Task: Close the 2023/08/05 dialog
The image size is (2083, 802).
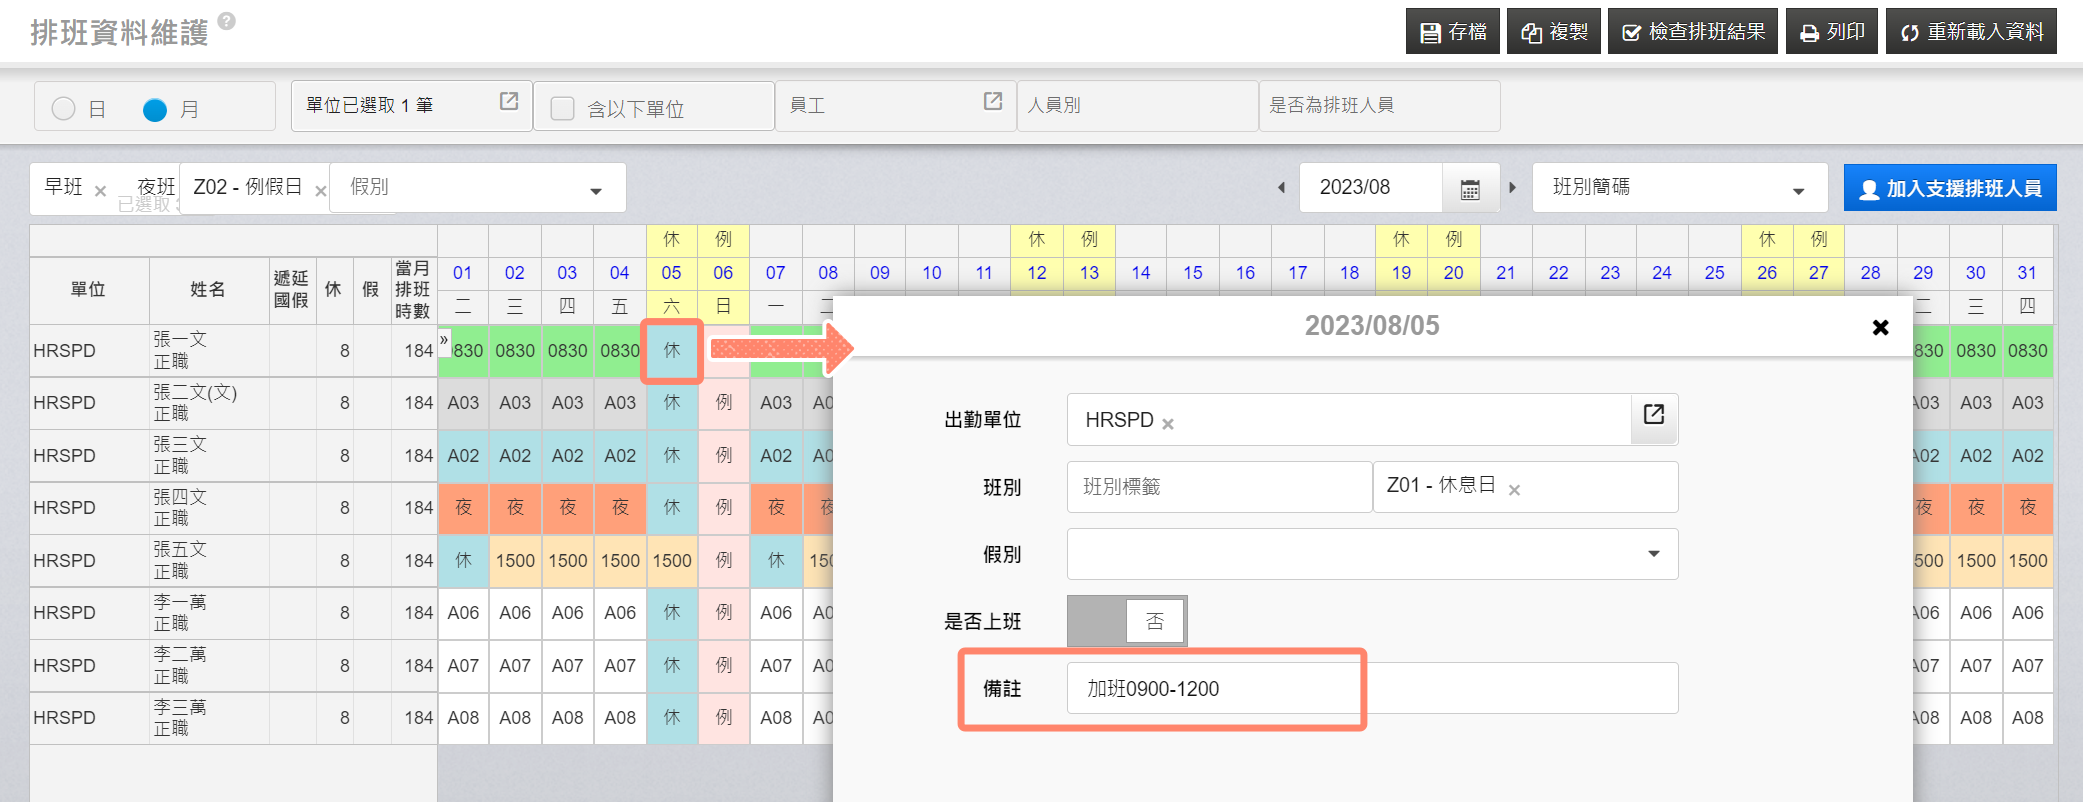Action: click(1880, 327)
